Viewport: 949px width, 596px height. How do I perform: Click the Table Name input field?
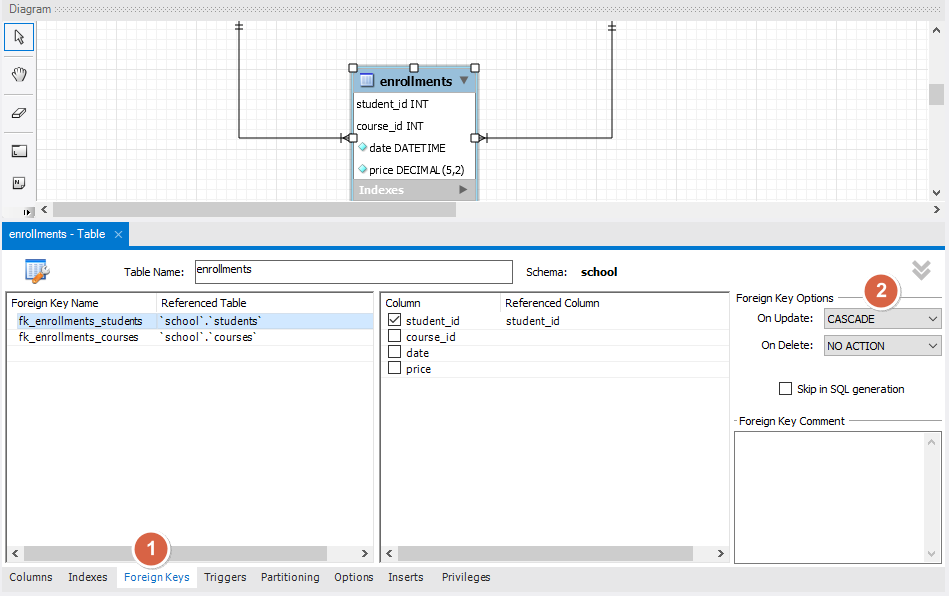352,272
